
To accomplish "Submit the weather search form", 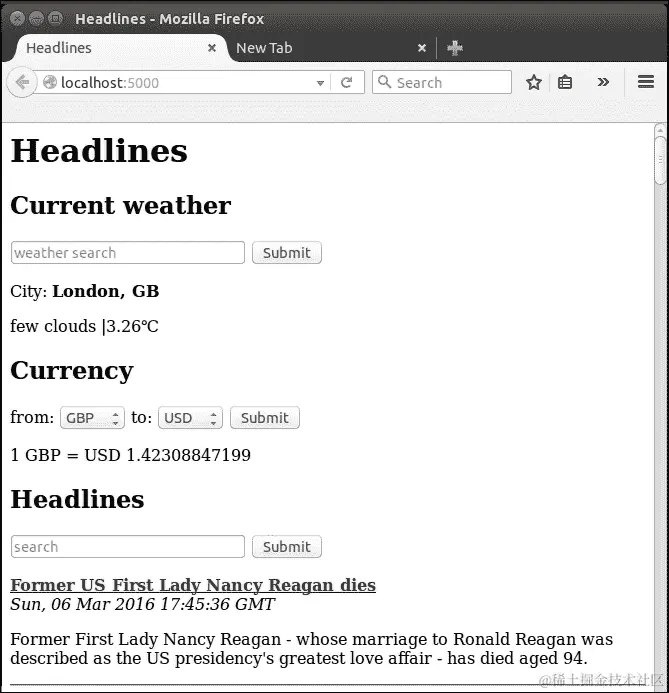I will (x=287, y=253).
